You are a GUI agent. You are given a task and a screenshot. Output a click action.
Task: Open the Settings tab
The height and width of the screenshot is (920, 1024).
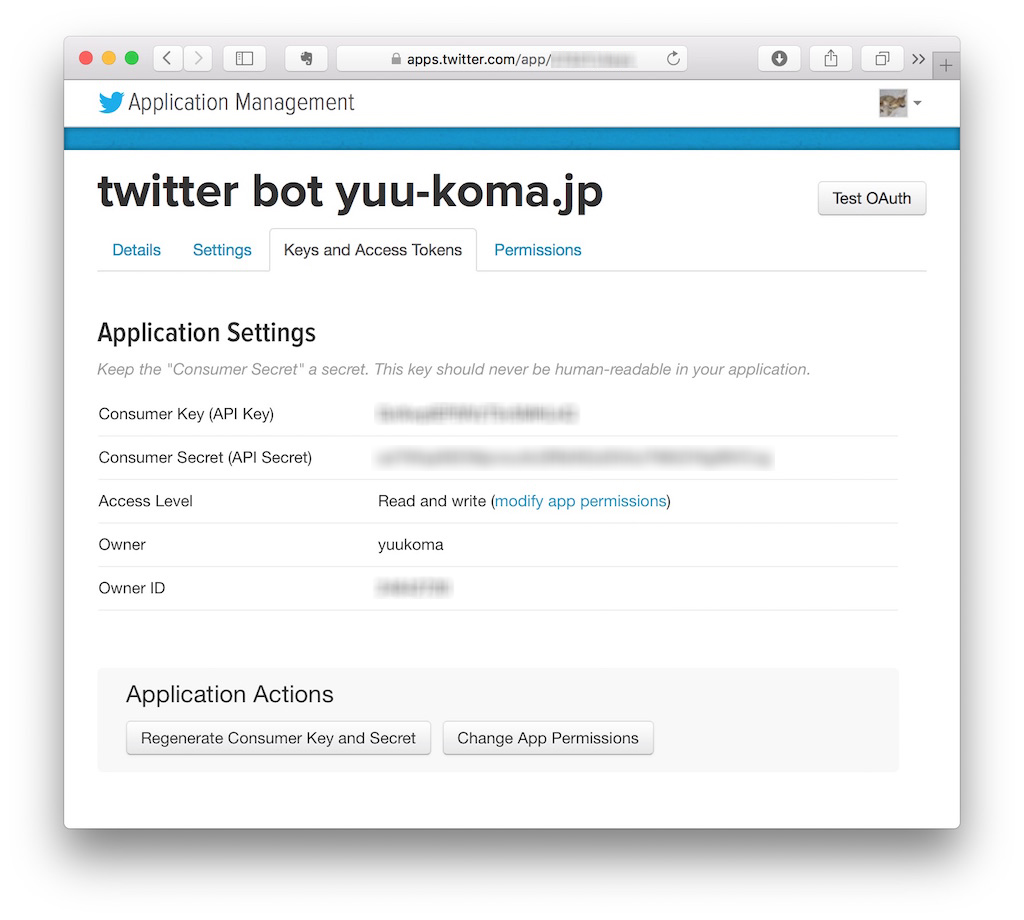coord(222,250)
